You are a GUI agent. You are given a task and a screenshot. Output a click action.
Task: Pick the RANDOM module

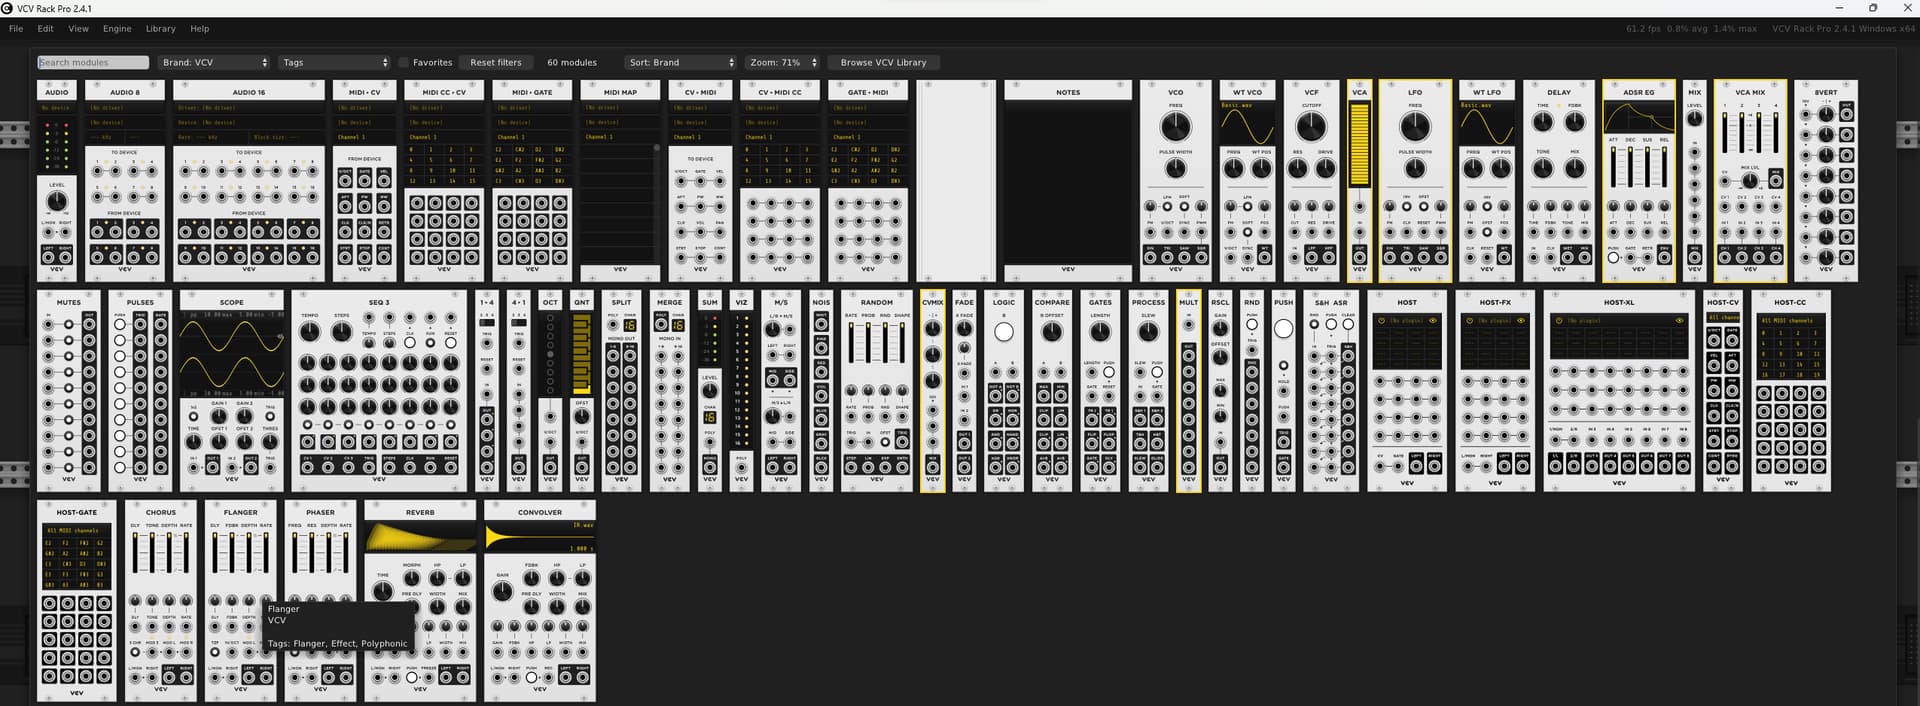[877, 391]
